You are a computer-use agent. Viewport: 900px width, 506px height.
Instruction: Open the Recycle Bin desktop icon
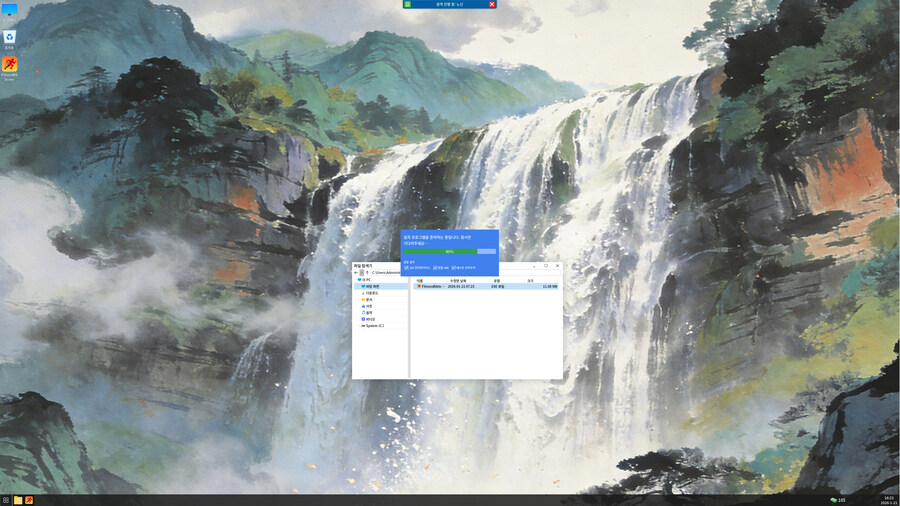pos(10,38)
